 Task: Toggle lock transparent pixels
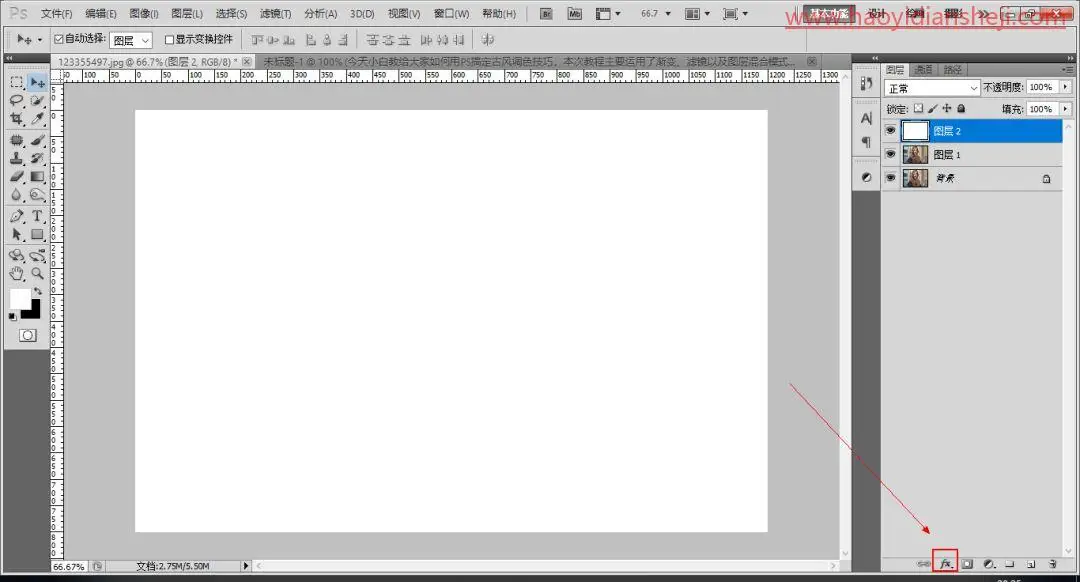(918, 108)
